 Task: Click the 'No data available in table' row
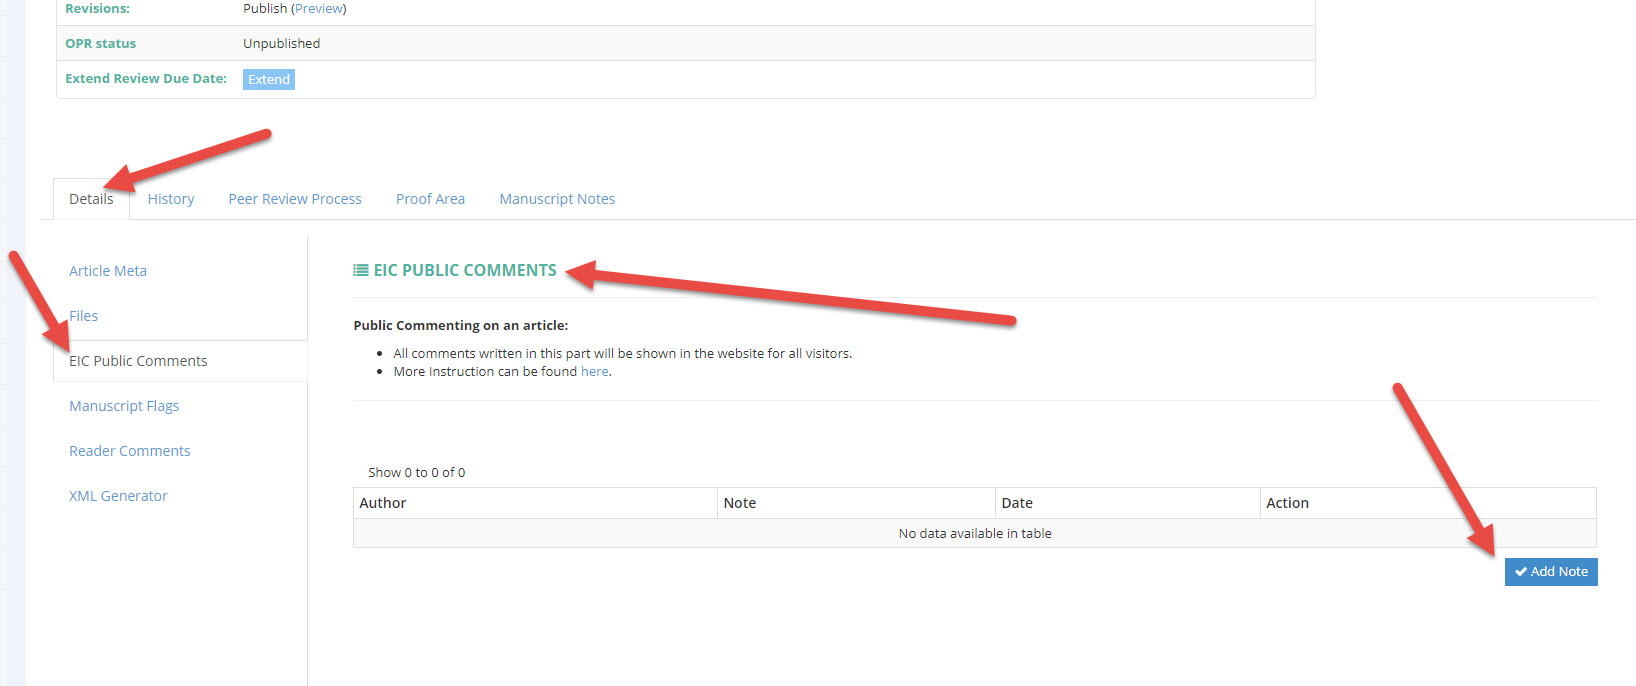pyautogui.click(x=975, y=533)
